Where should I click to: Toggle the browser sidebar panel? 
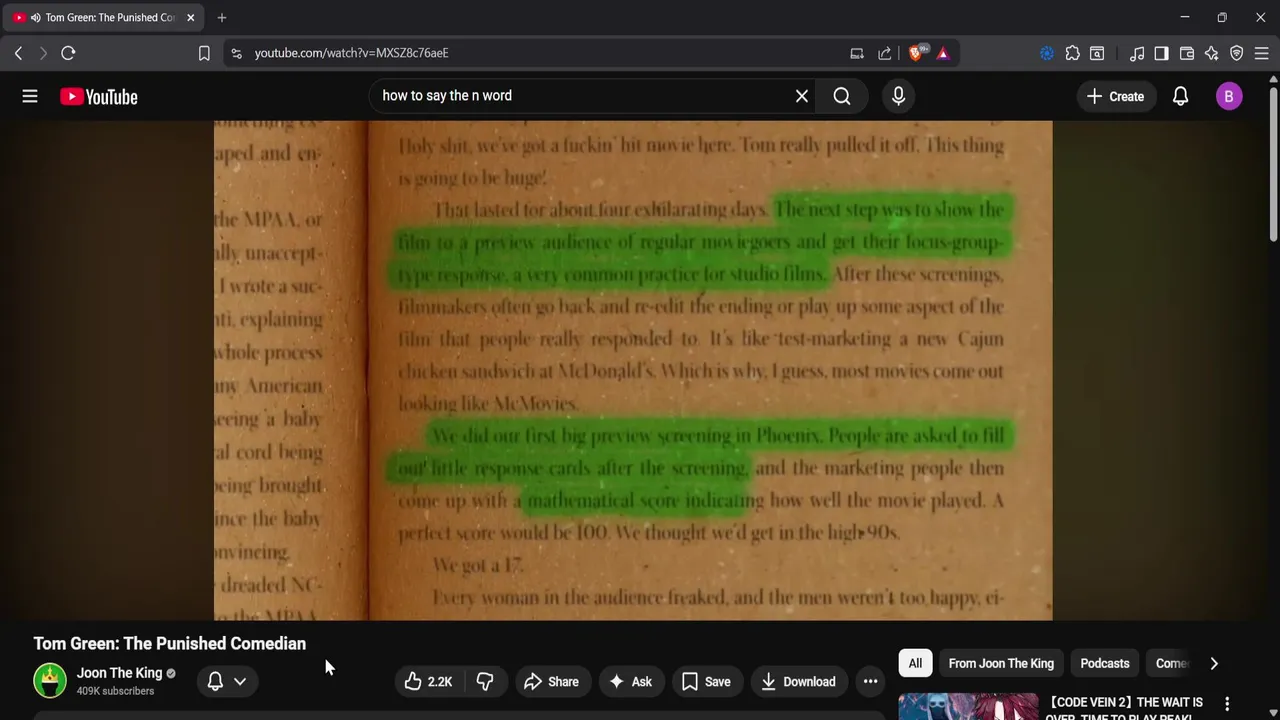pyautogui.click(x=1161, y=53)
